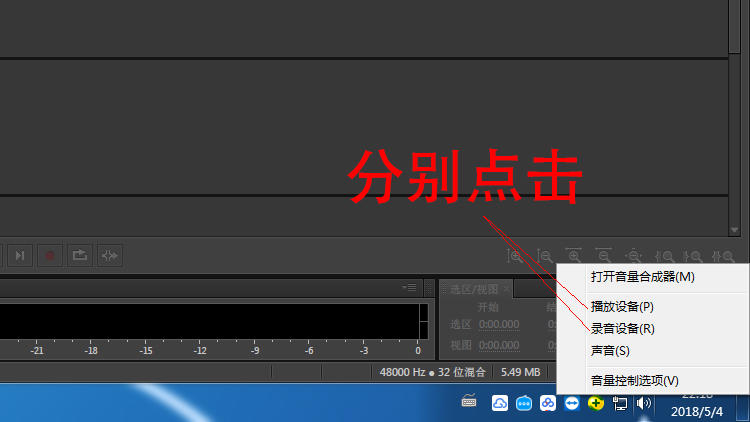Click the zoom out (amplitude) icon
The image size is (750, 422).
click(x=545, y=257)
